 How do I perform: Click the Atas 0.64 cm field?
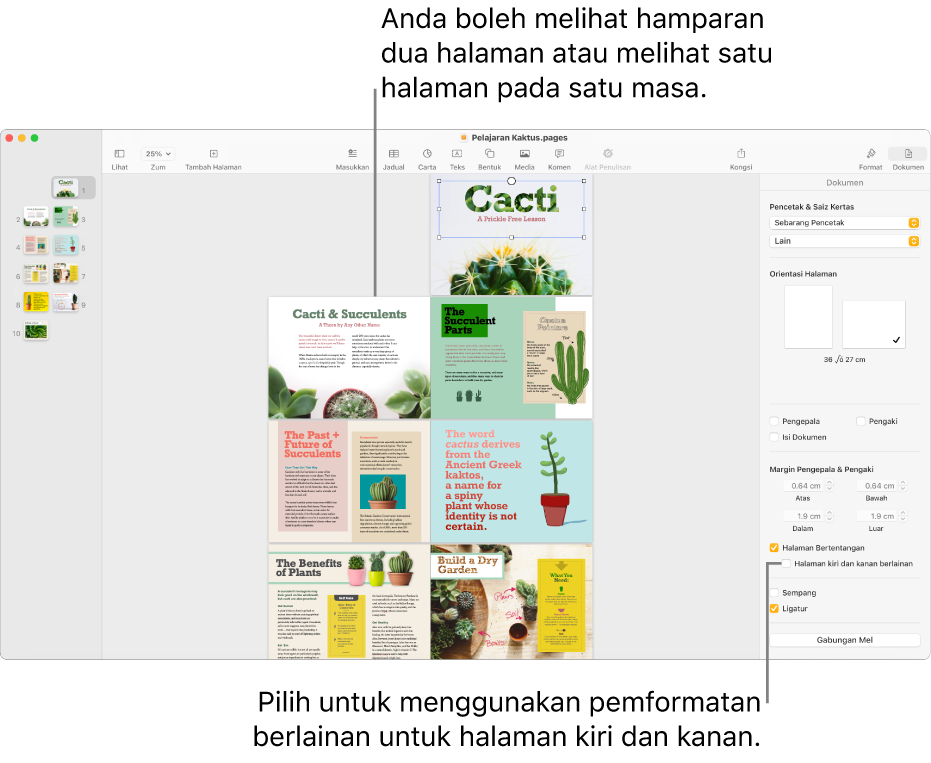(x=803, y=486)
